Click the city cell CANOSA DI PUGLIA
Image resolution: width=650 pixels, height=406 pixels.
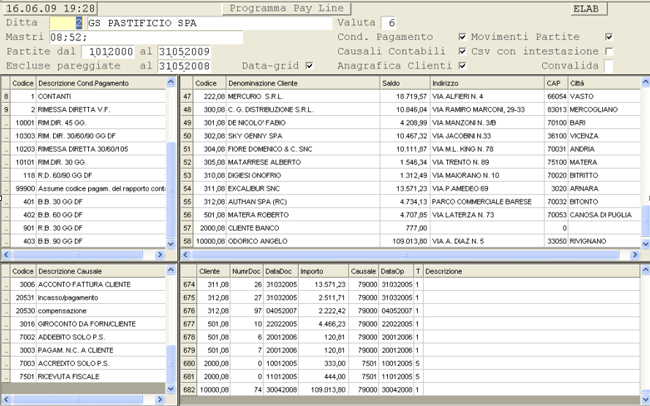tap(605, 215)
